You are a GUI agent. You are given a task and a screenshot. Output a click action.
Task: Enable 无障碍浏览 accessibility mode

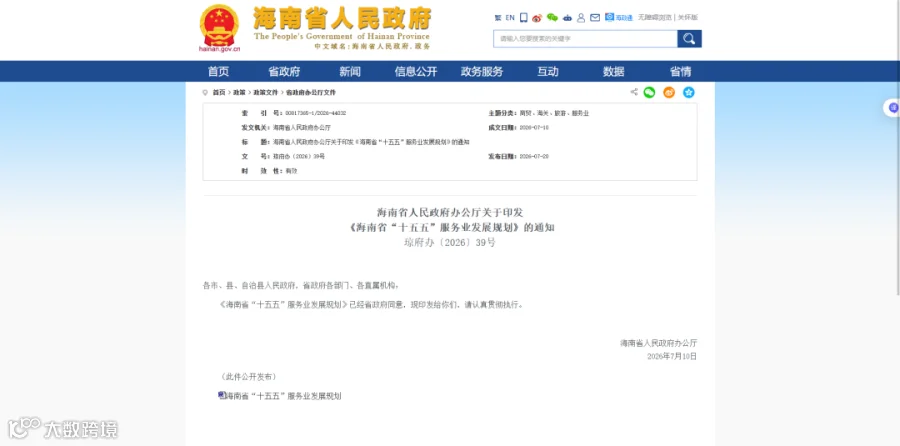tap(654, 18)
